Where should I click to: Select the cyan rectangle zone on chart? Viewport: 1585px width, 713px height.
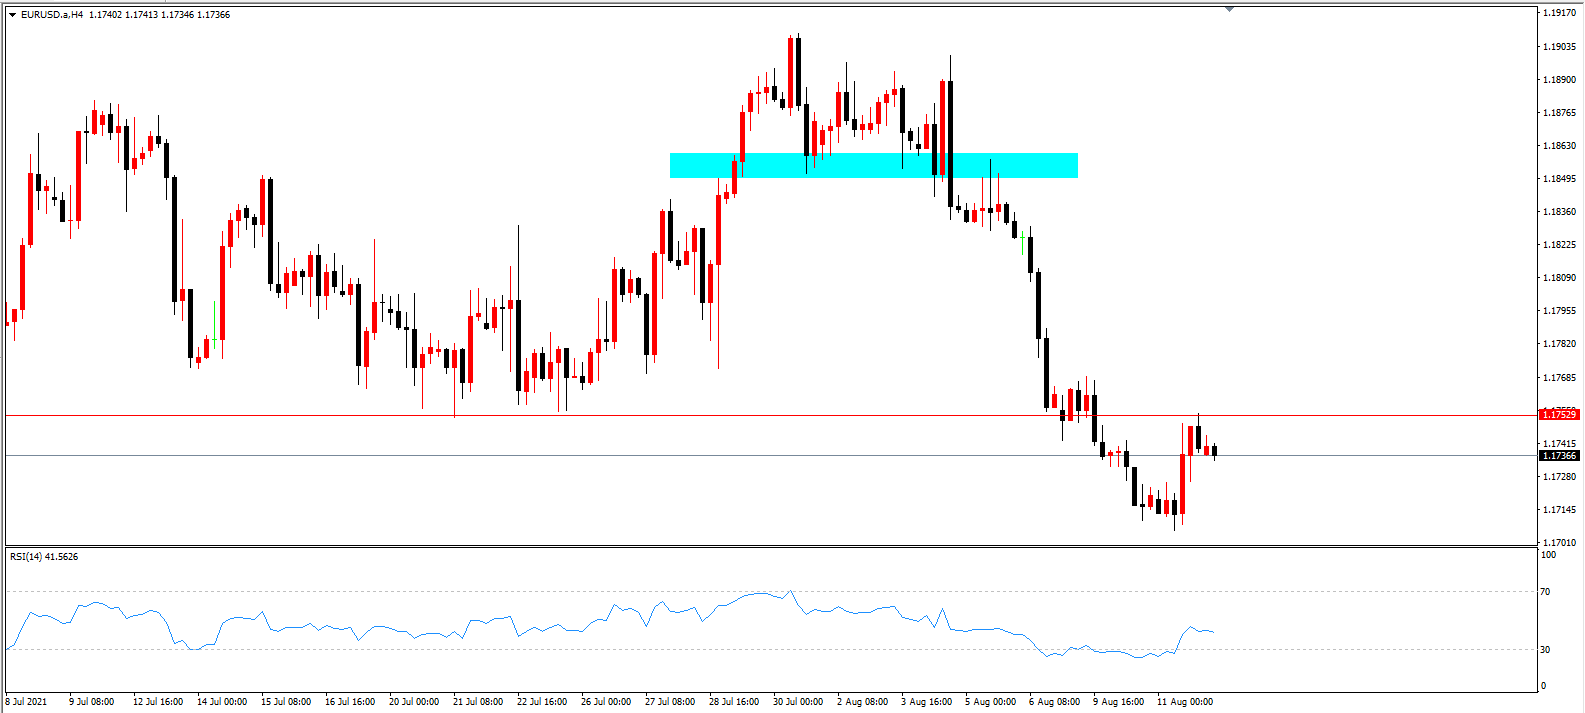pos(873,165)
